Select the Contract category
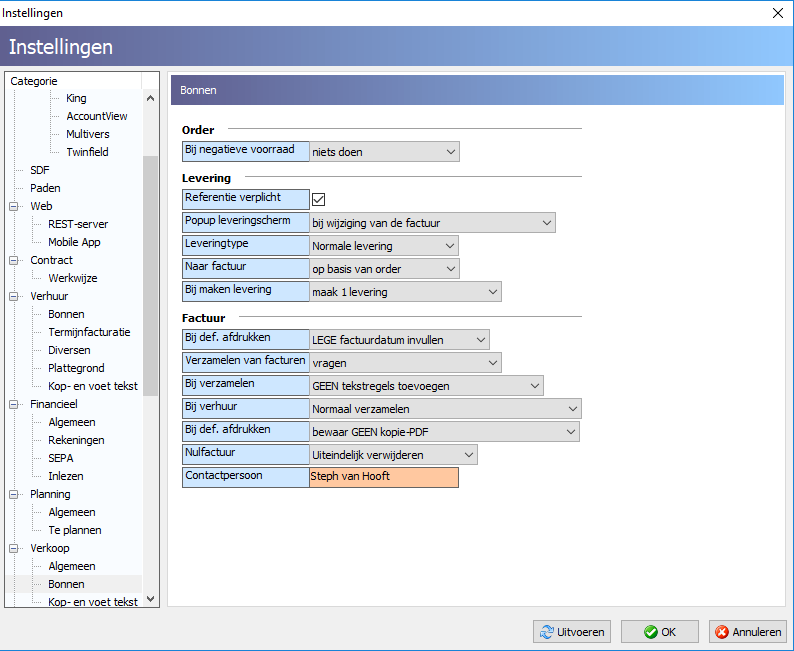 coord(51,260)
